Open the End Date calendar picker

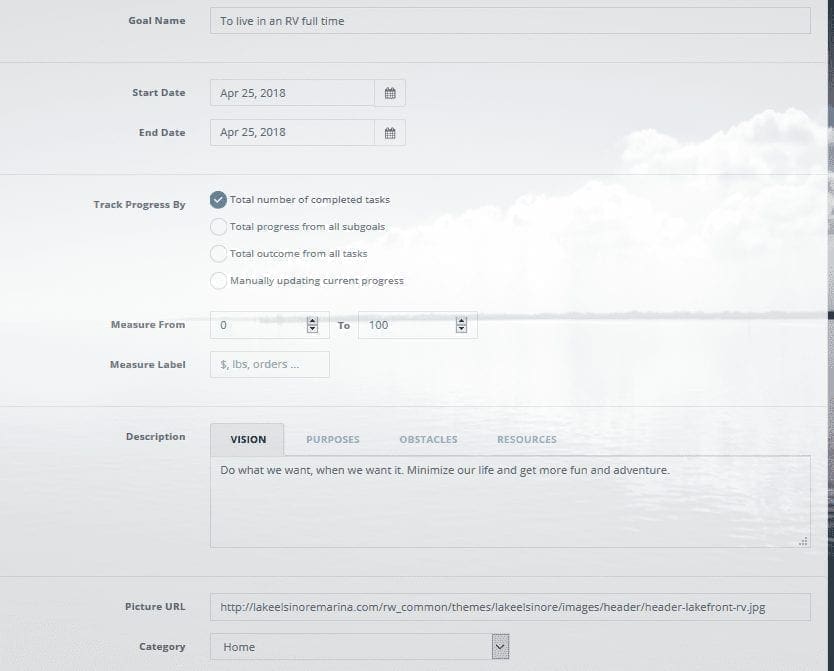click(x=390, y=133)
